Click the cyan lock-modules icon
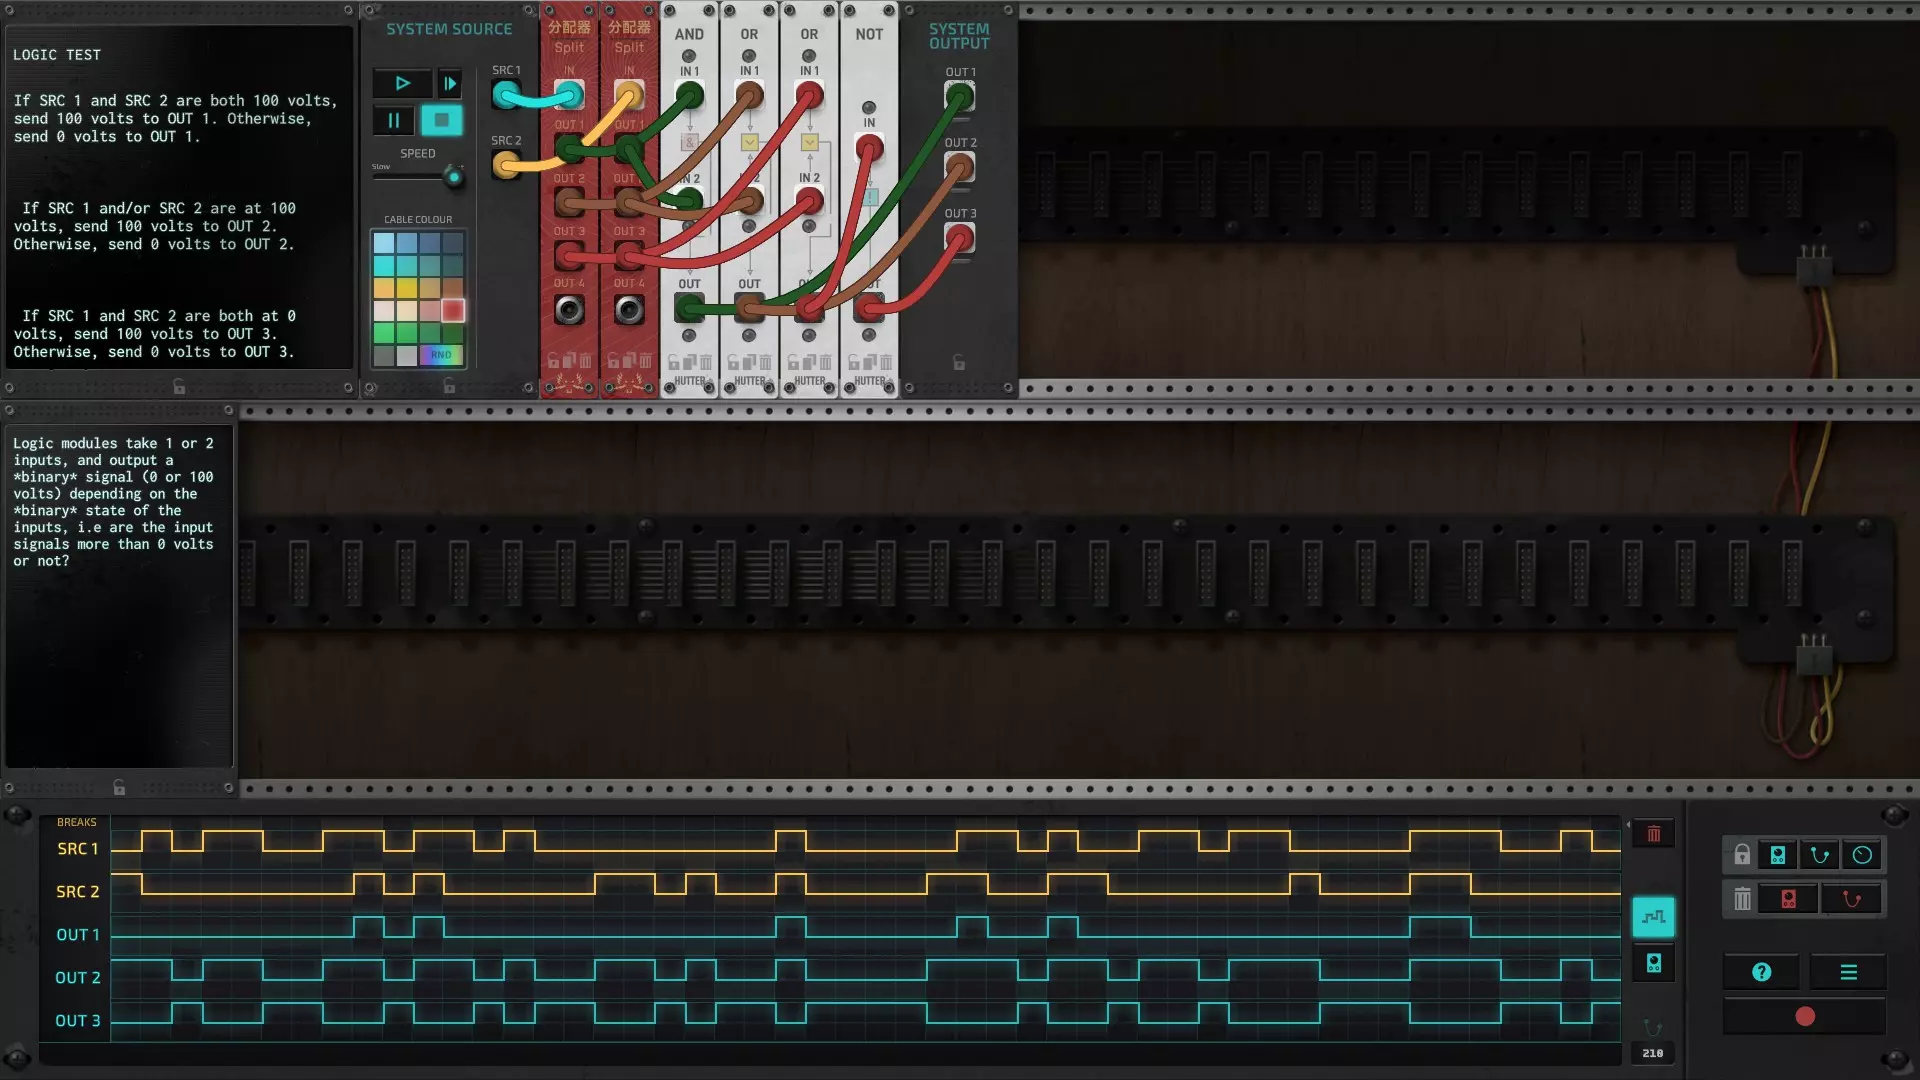 (1778, 855)
